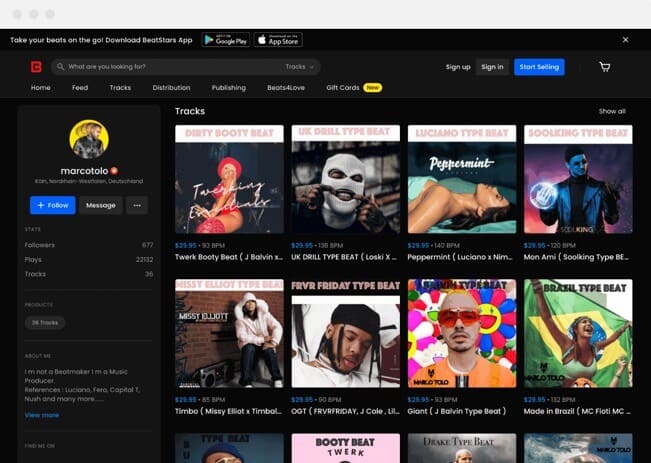Dismiss the app download banner
The height and width of the screenshot is (463, 651).
625,40
